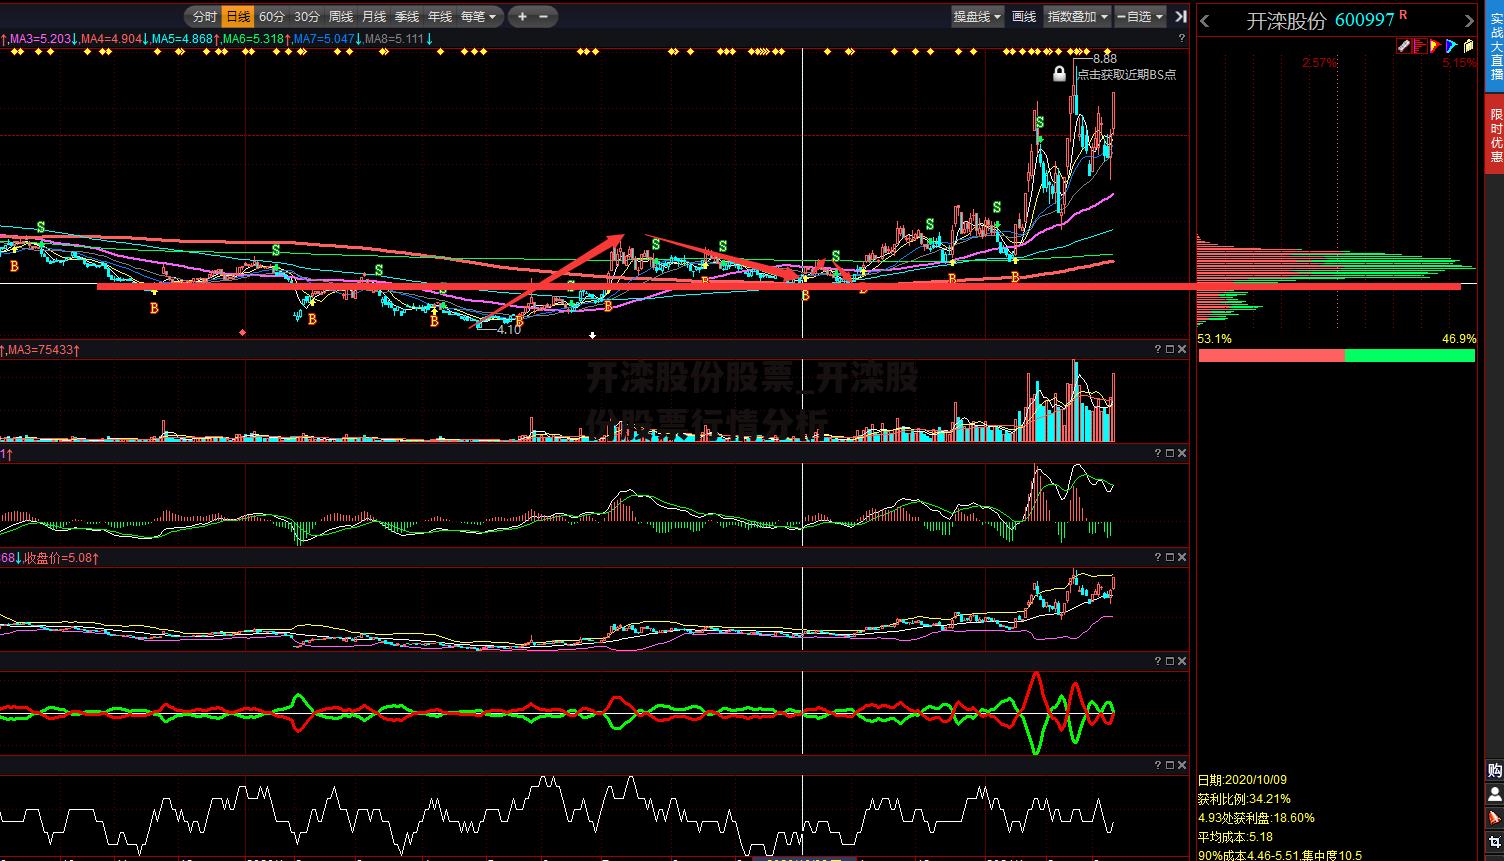Image resolution: width=1504 pixels, height=861 pixels.
Task: Maximize the MACD indicator panel
Action: coord(1170,453)
